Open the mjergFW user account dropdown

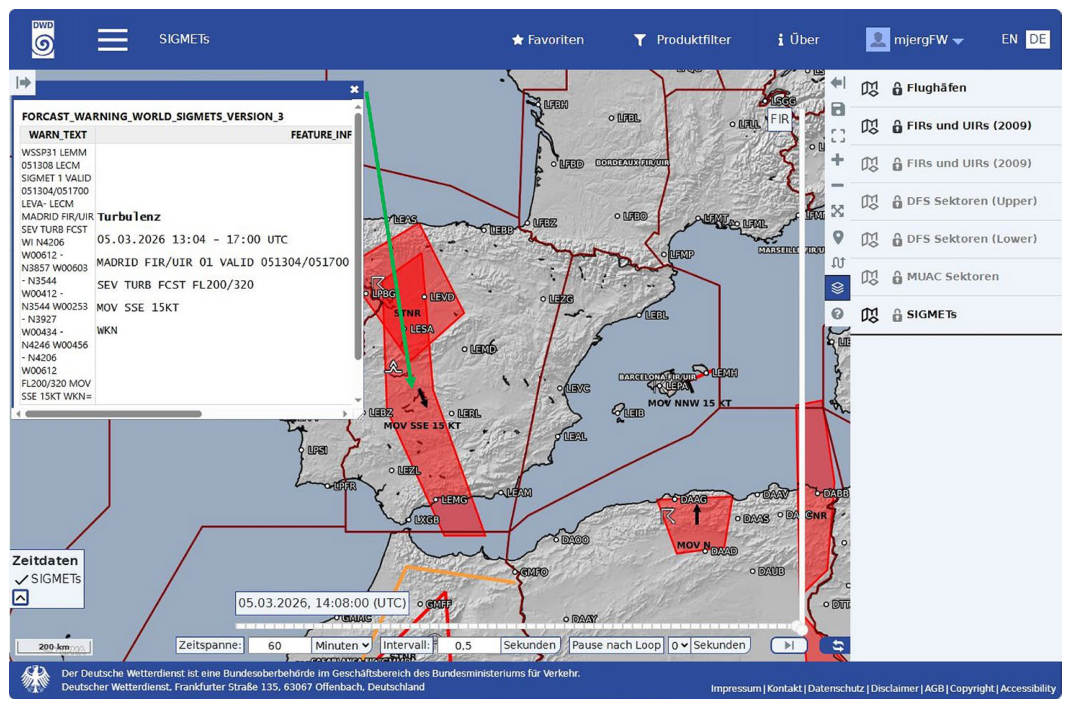click(914, 40)
